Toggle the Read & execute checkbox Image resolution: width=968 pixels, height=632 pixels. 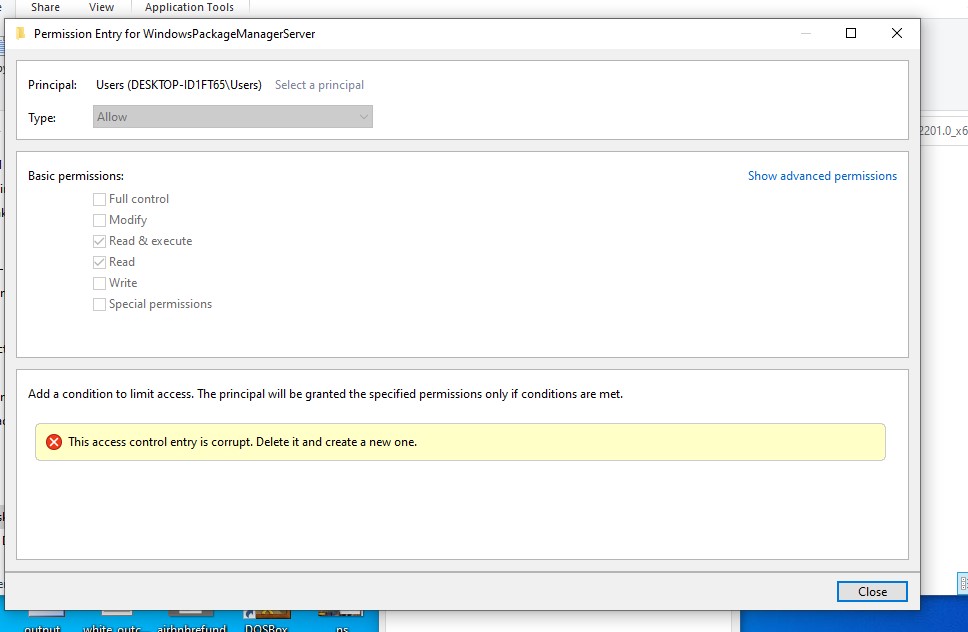pos(99,241)
